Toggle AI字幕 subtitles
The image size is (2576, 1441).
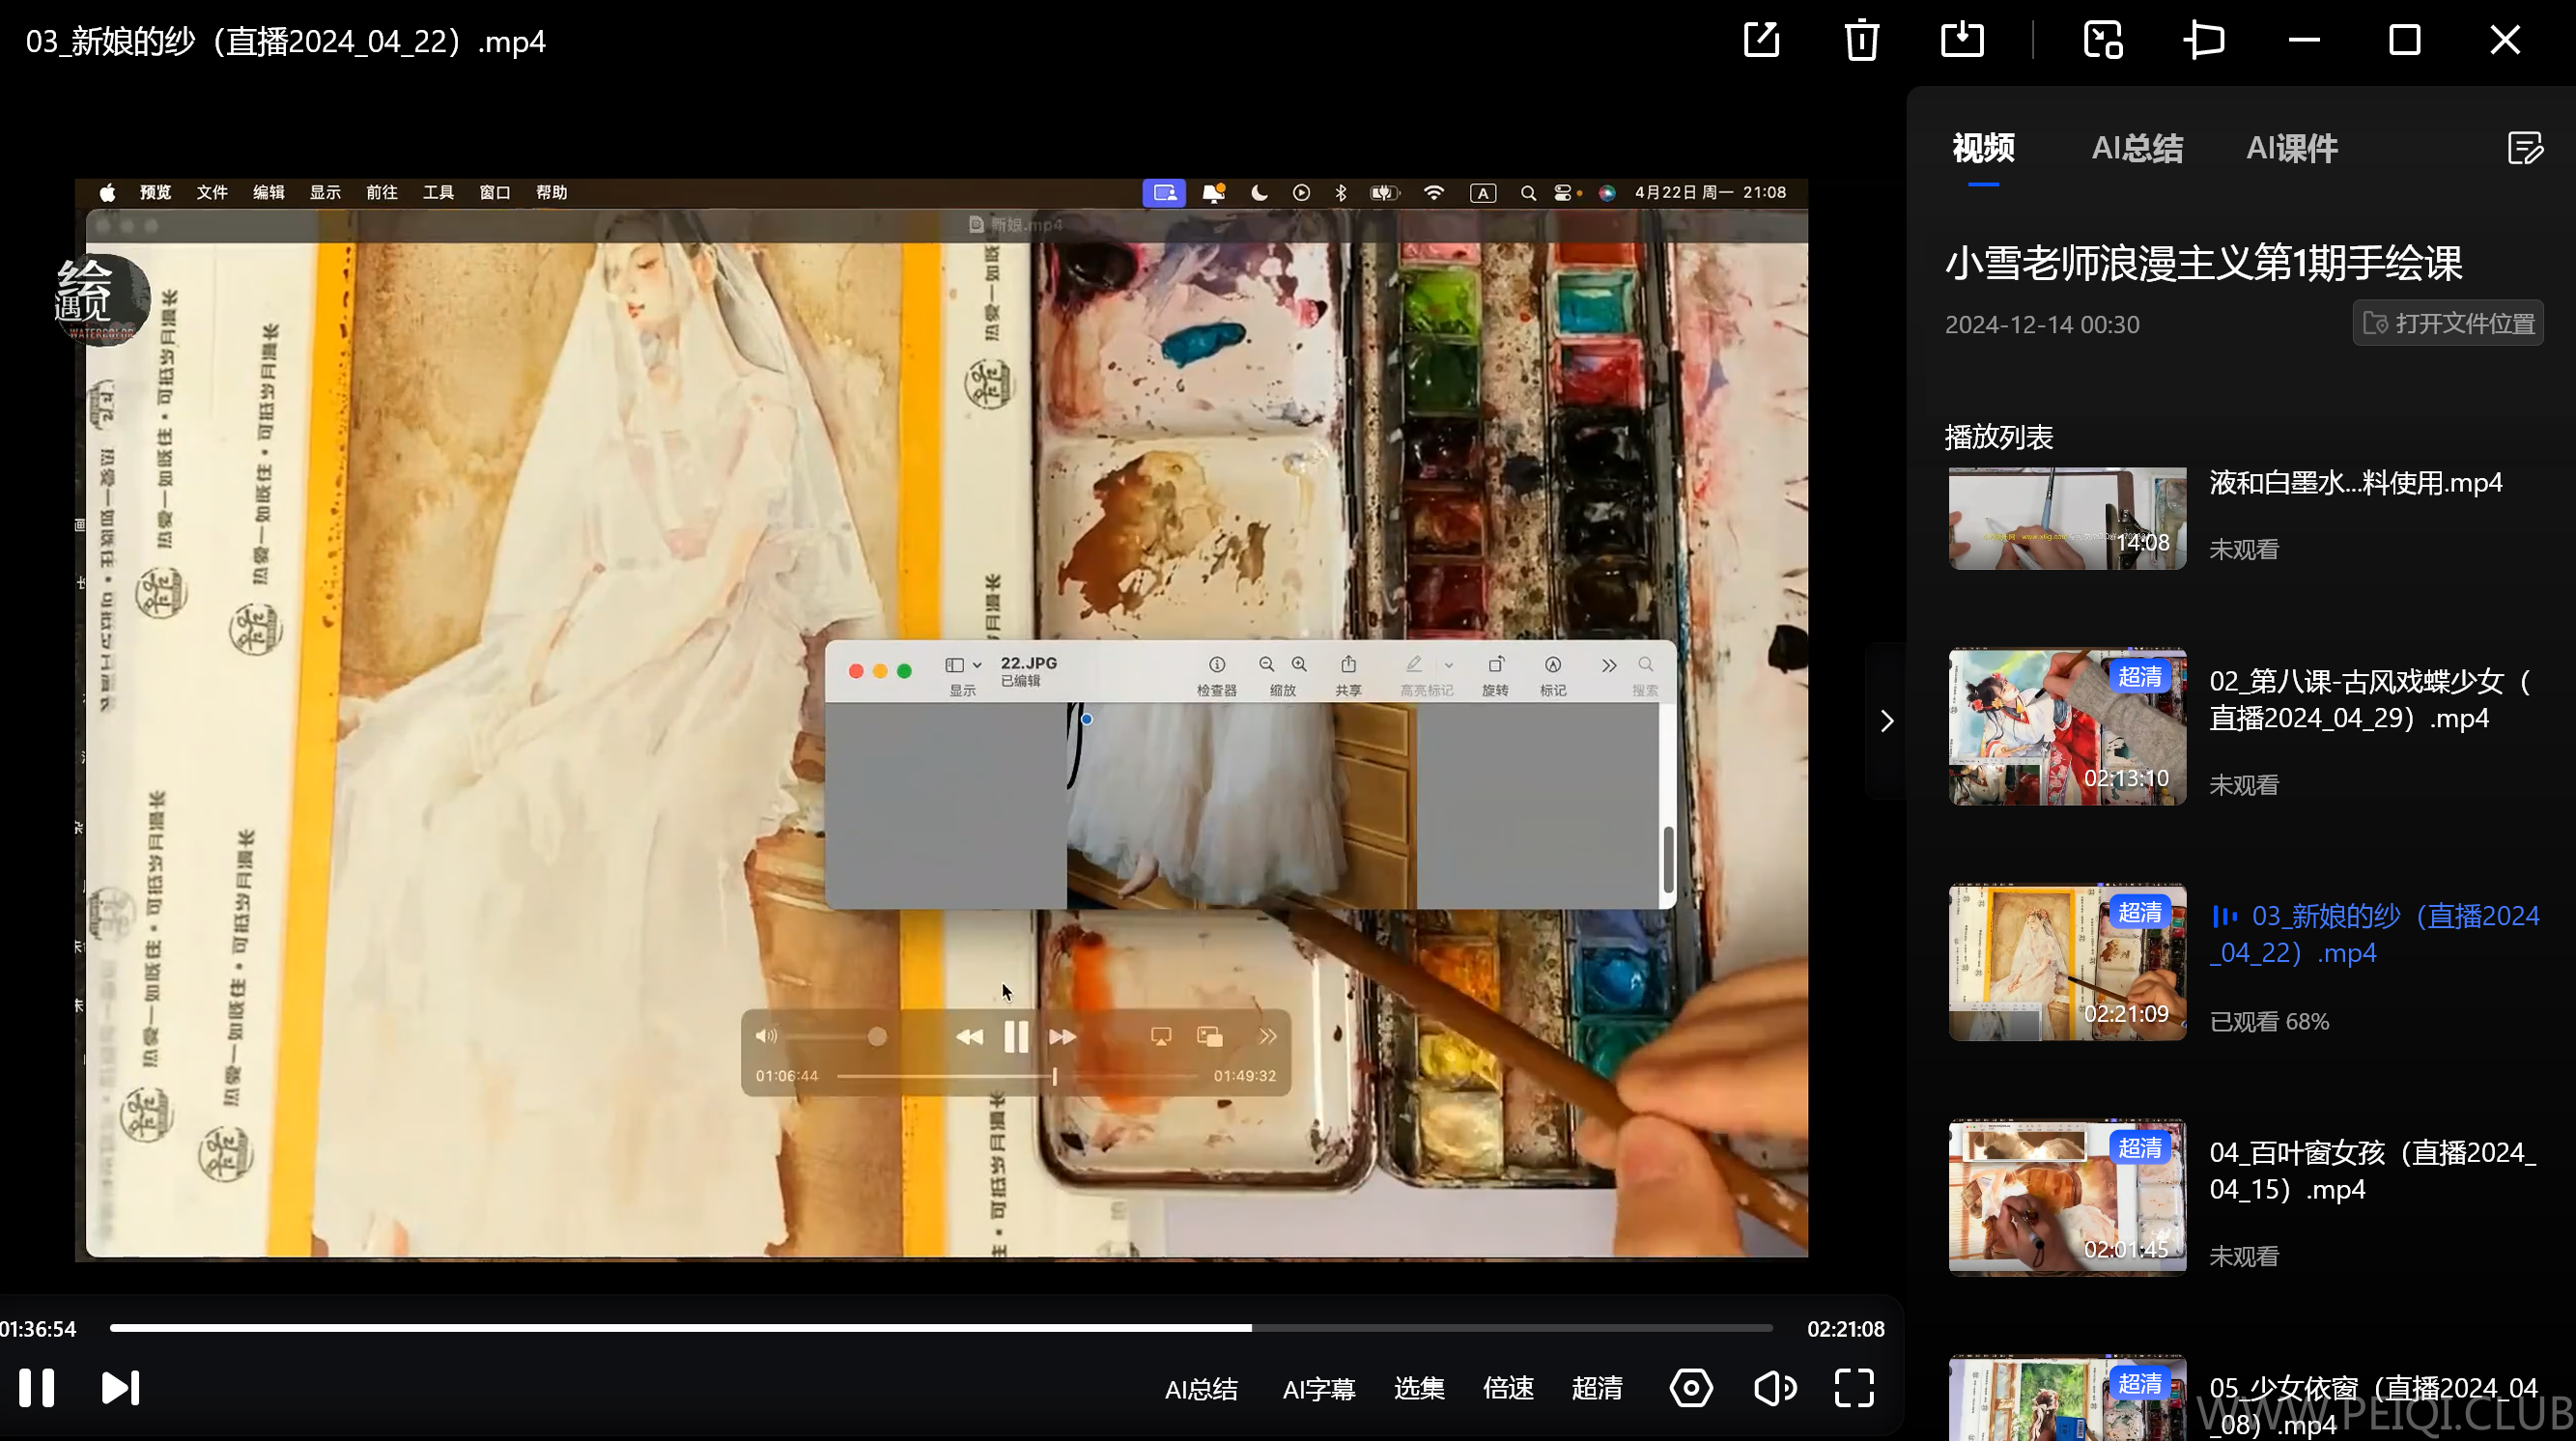tap(1318, 1389)
